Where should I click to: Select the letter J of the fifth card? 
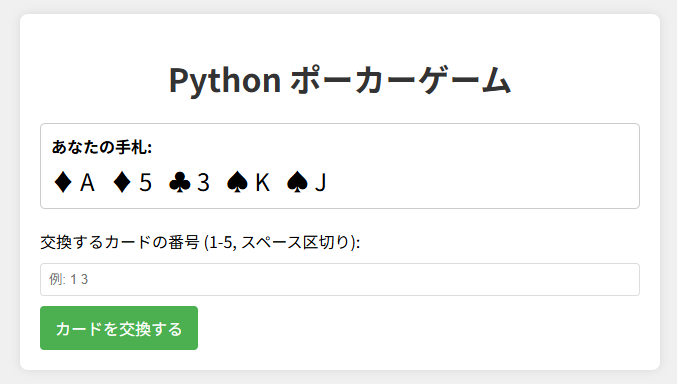(320, 183)
